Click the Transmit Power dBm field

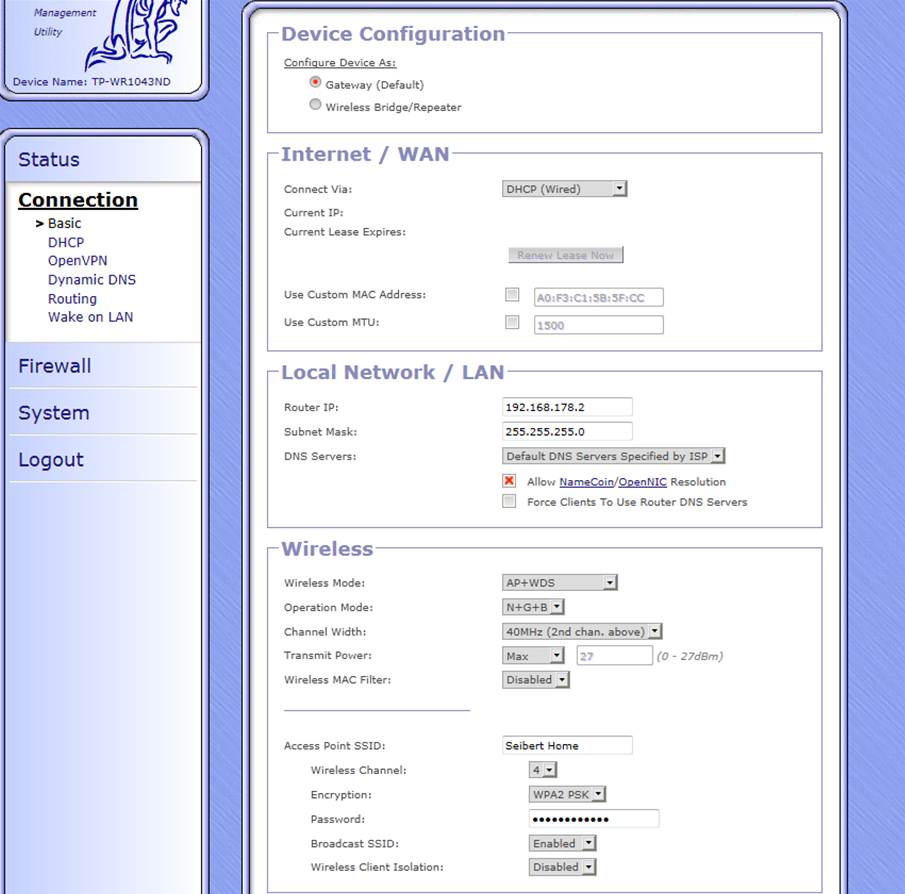tap(615, 656)
